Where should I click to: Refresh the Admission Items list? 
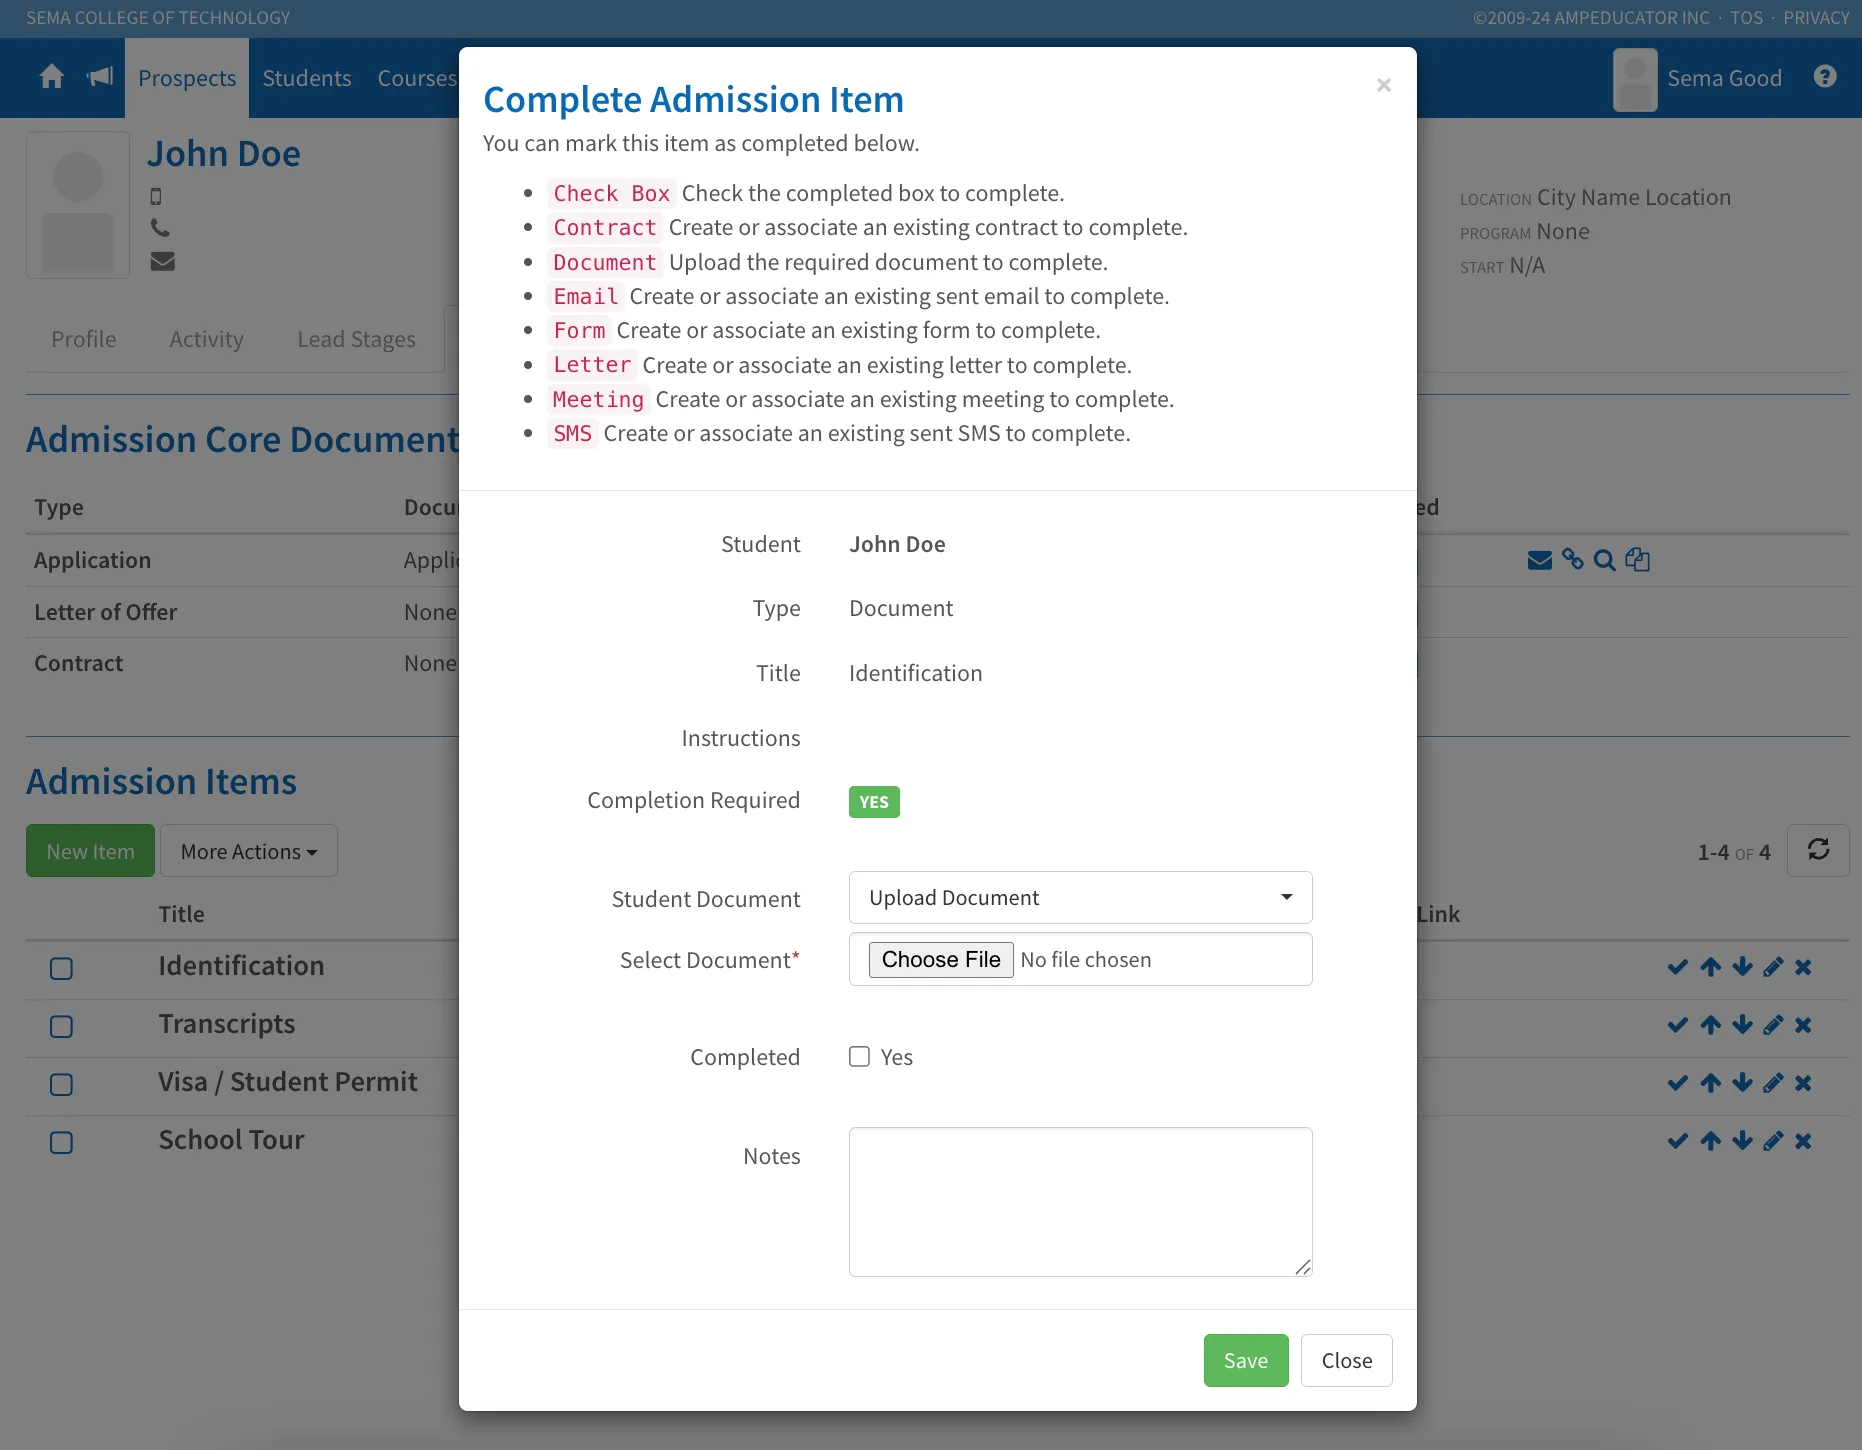pos(1818,850)
